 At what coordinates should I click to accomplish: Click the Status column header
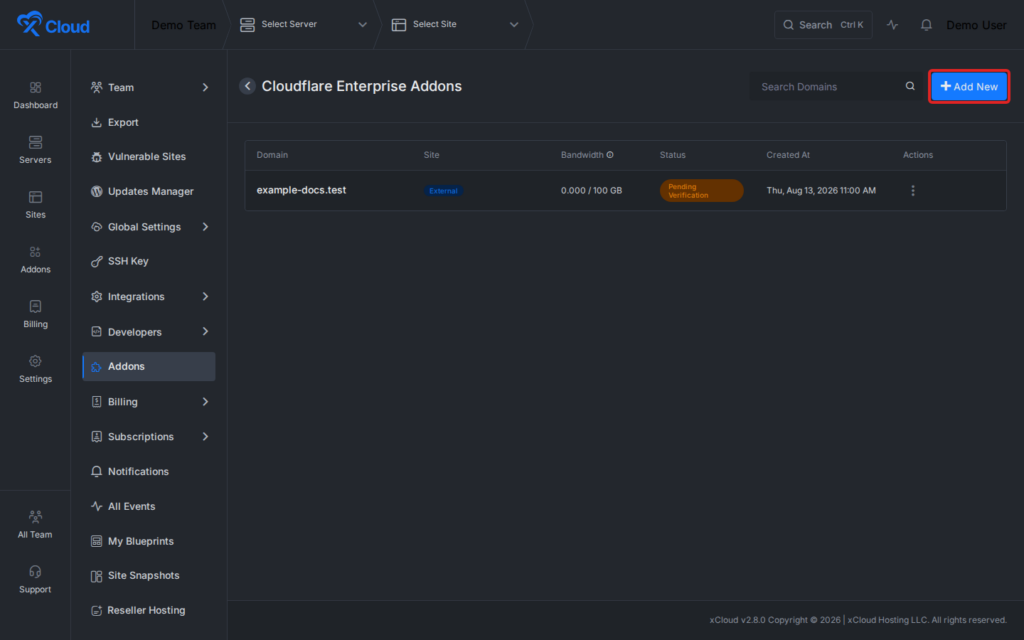point(672,155)
